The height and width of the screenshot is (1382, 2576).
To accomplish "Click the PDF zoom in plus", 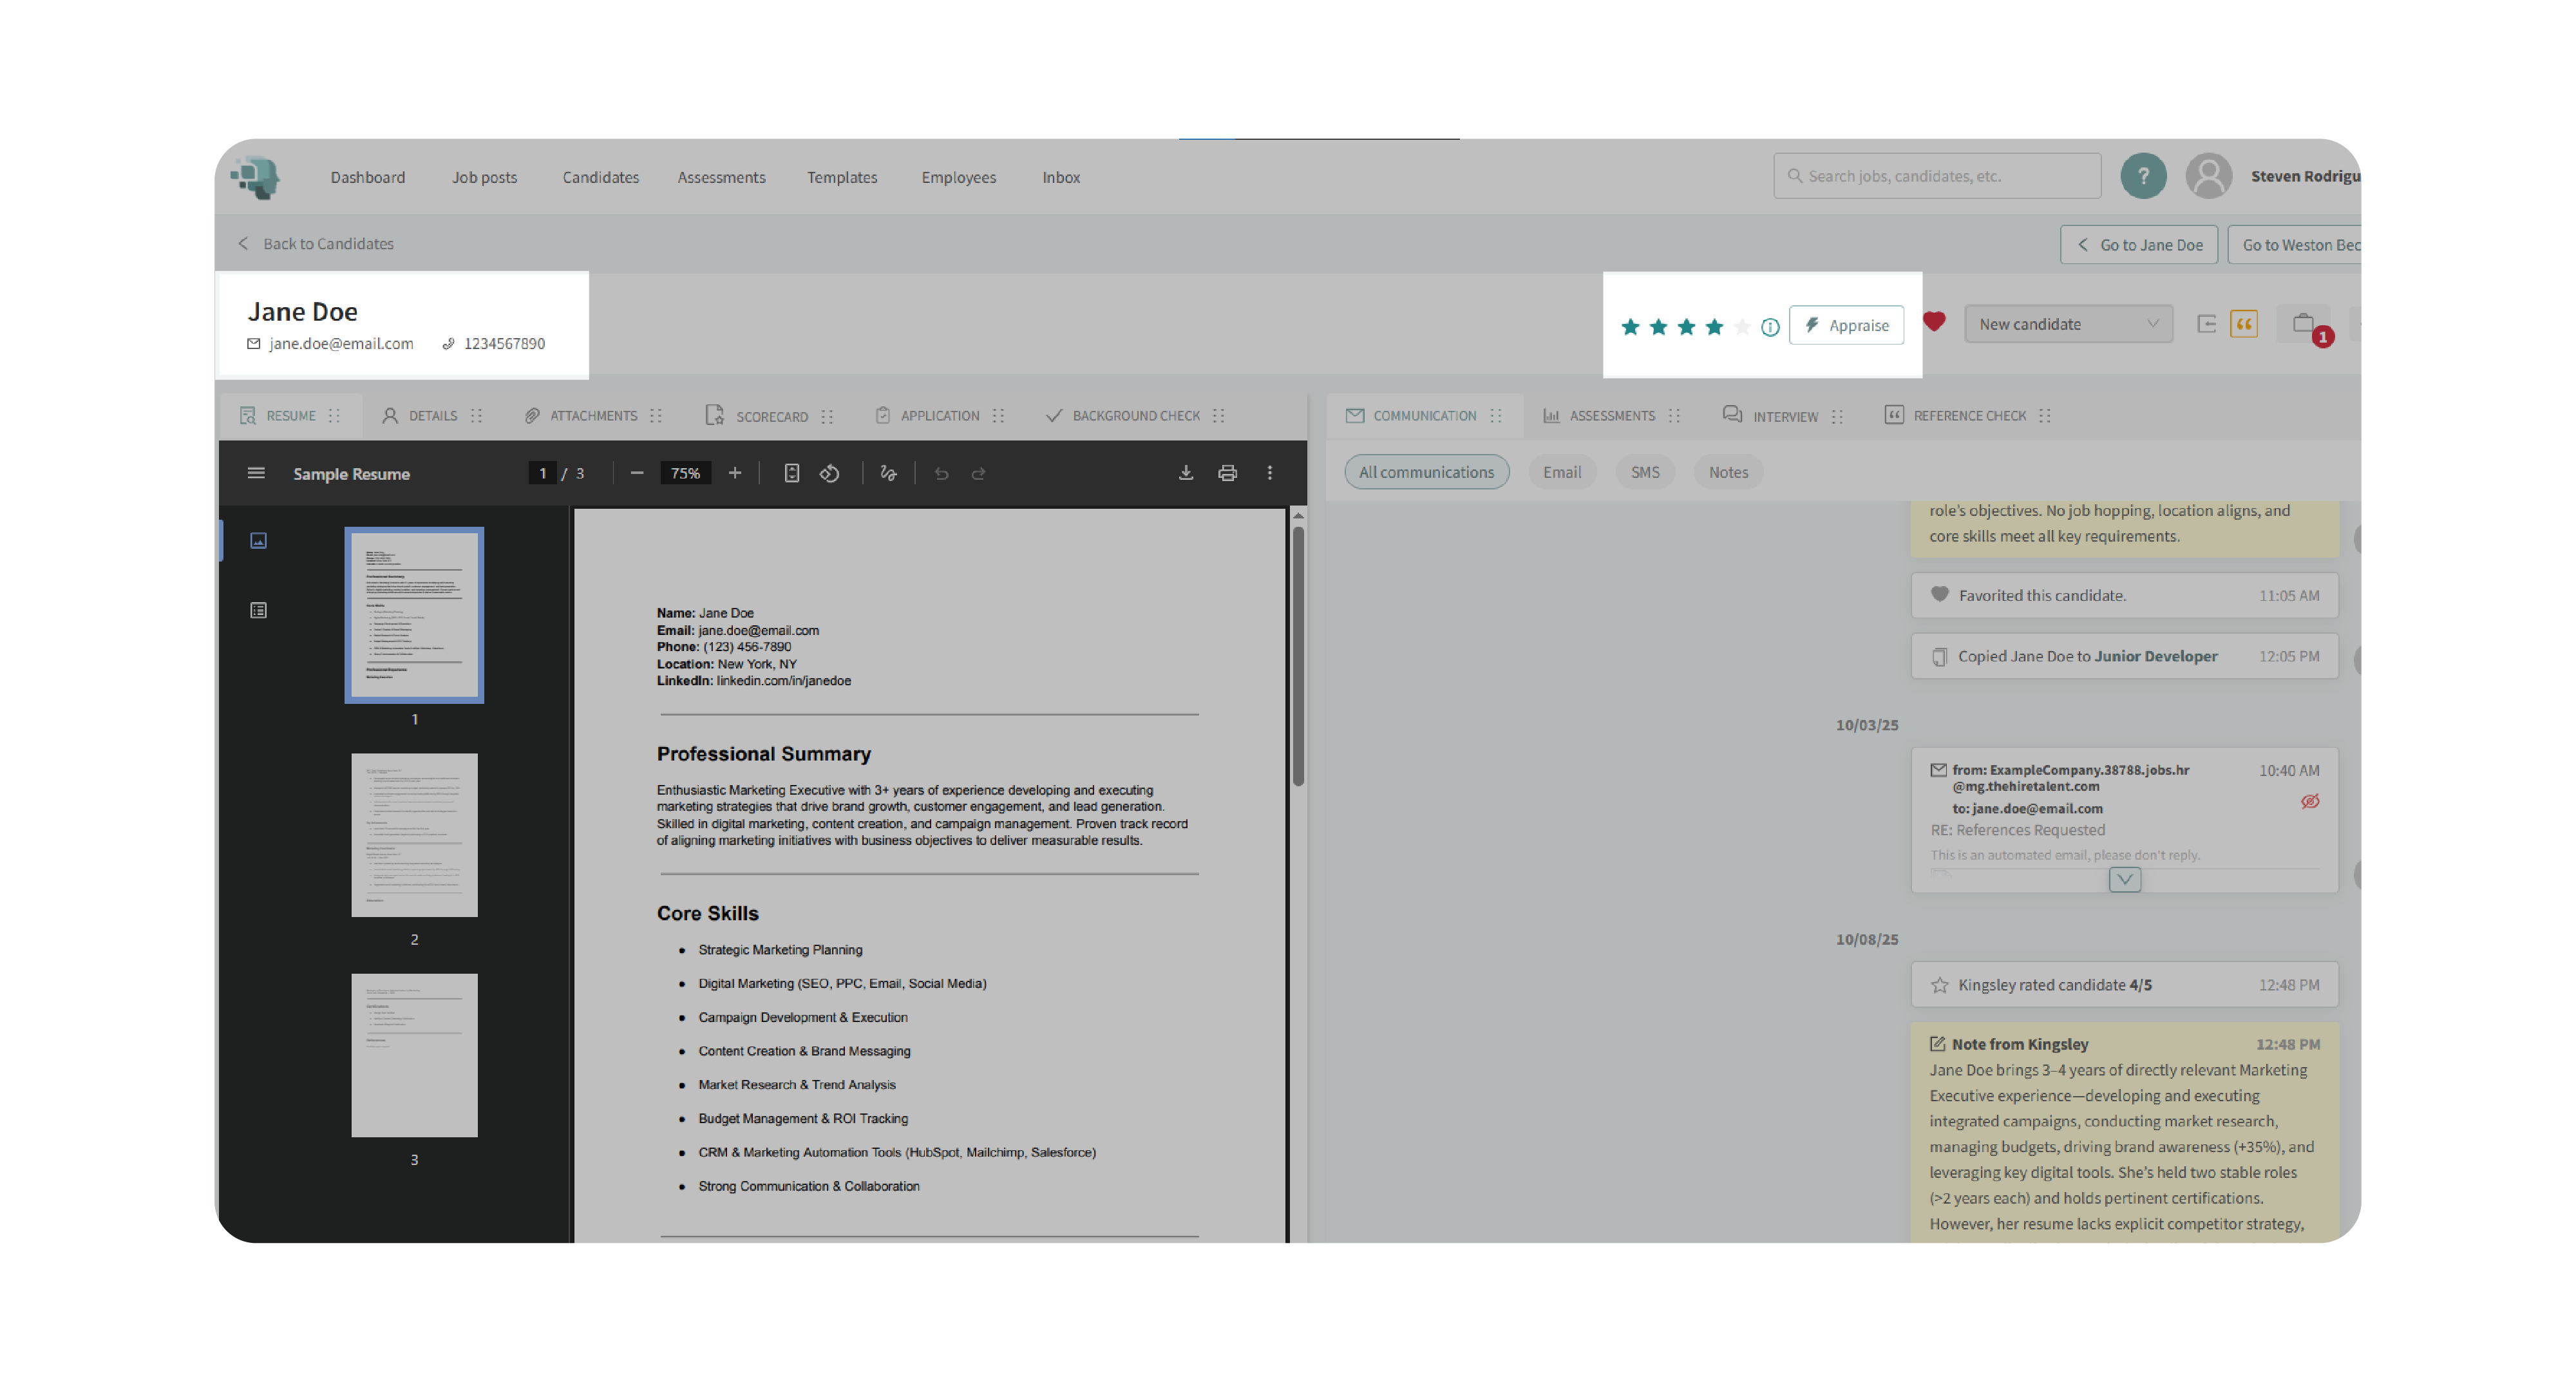I will [x=734, y=473].
